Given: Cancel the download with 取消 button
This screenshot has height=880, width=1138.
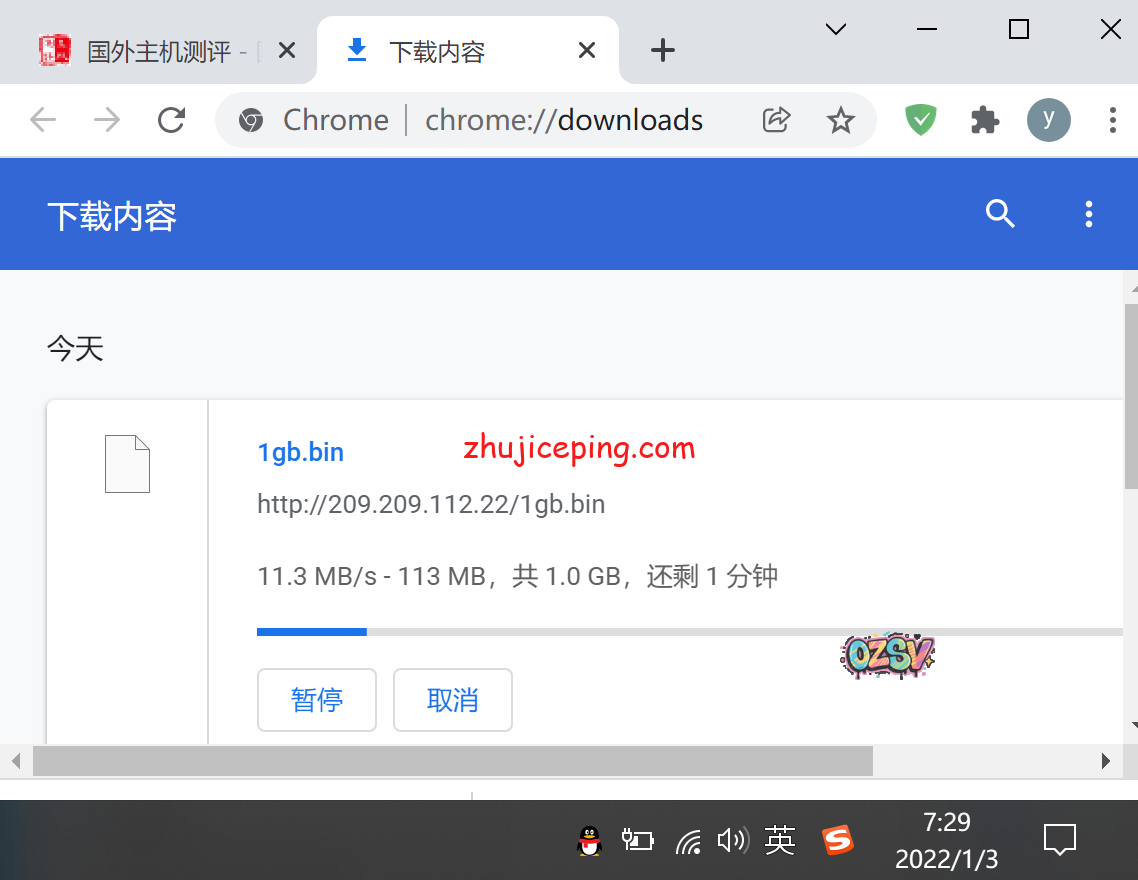Looking at the screenshot, I should pos(452,700).
